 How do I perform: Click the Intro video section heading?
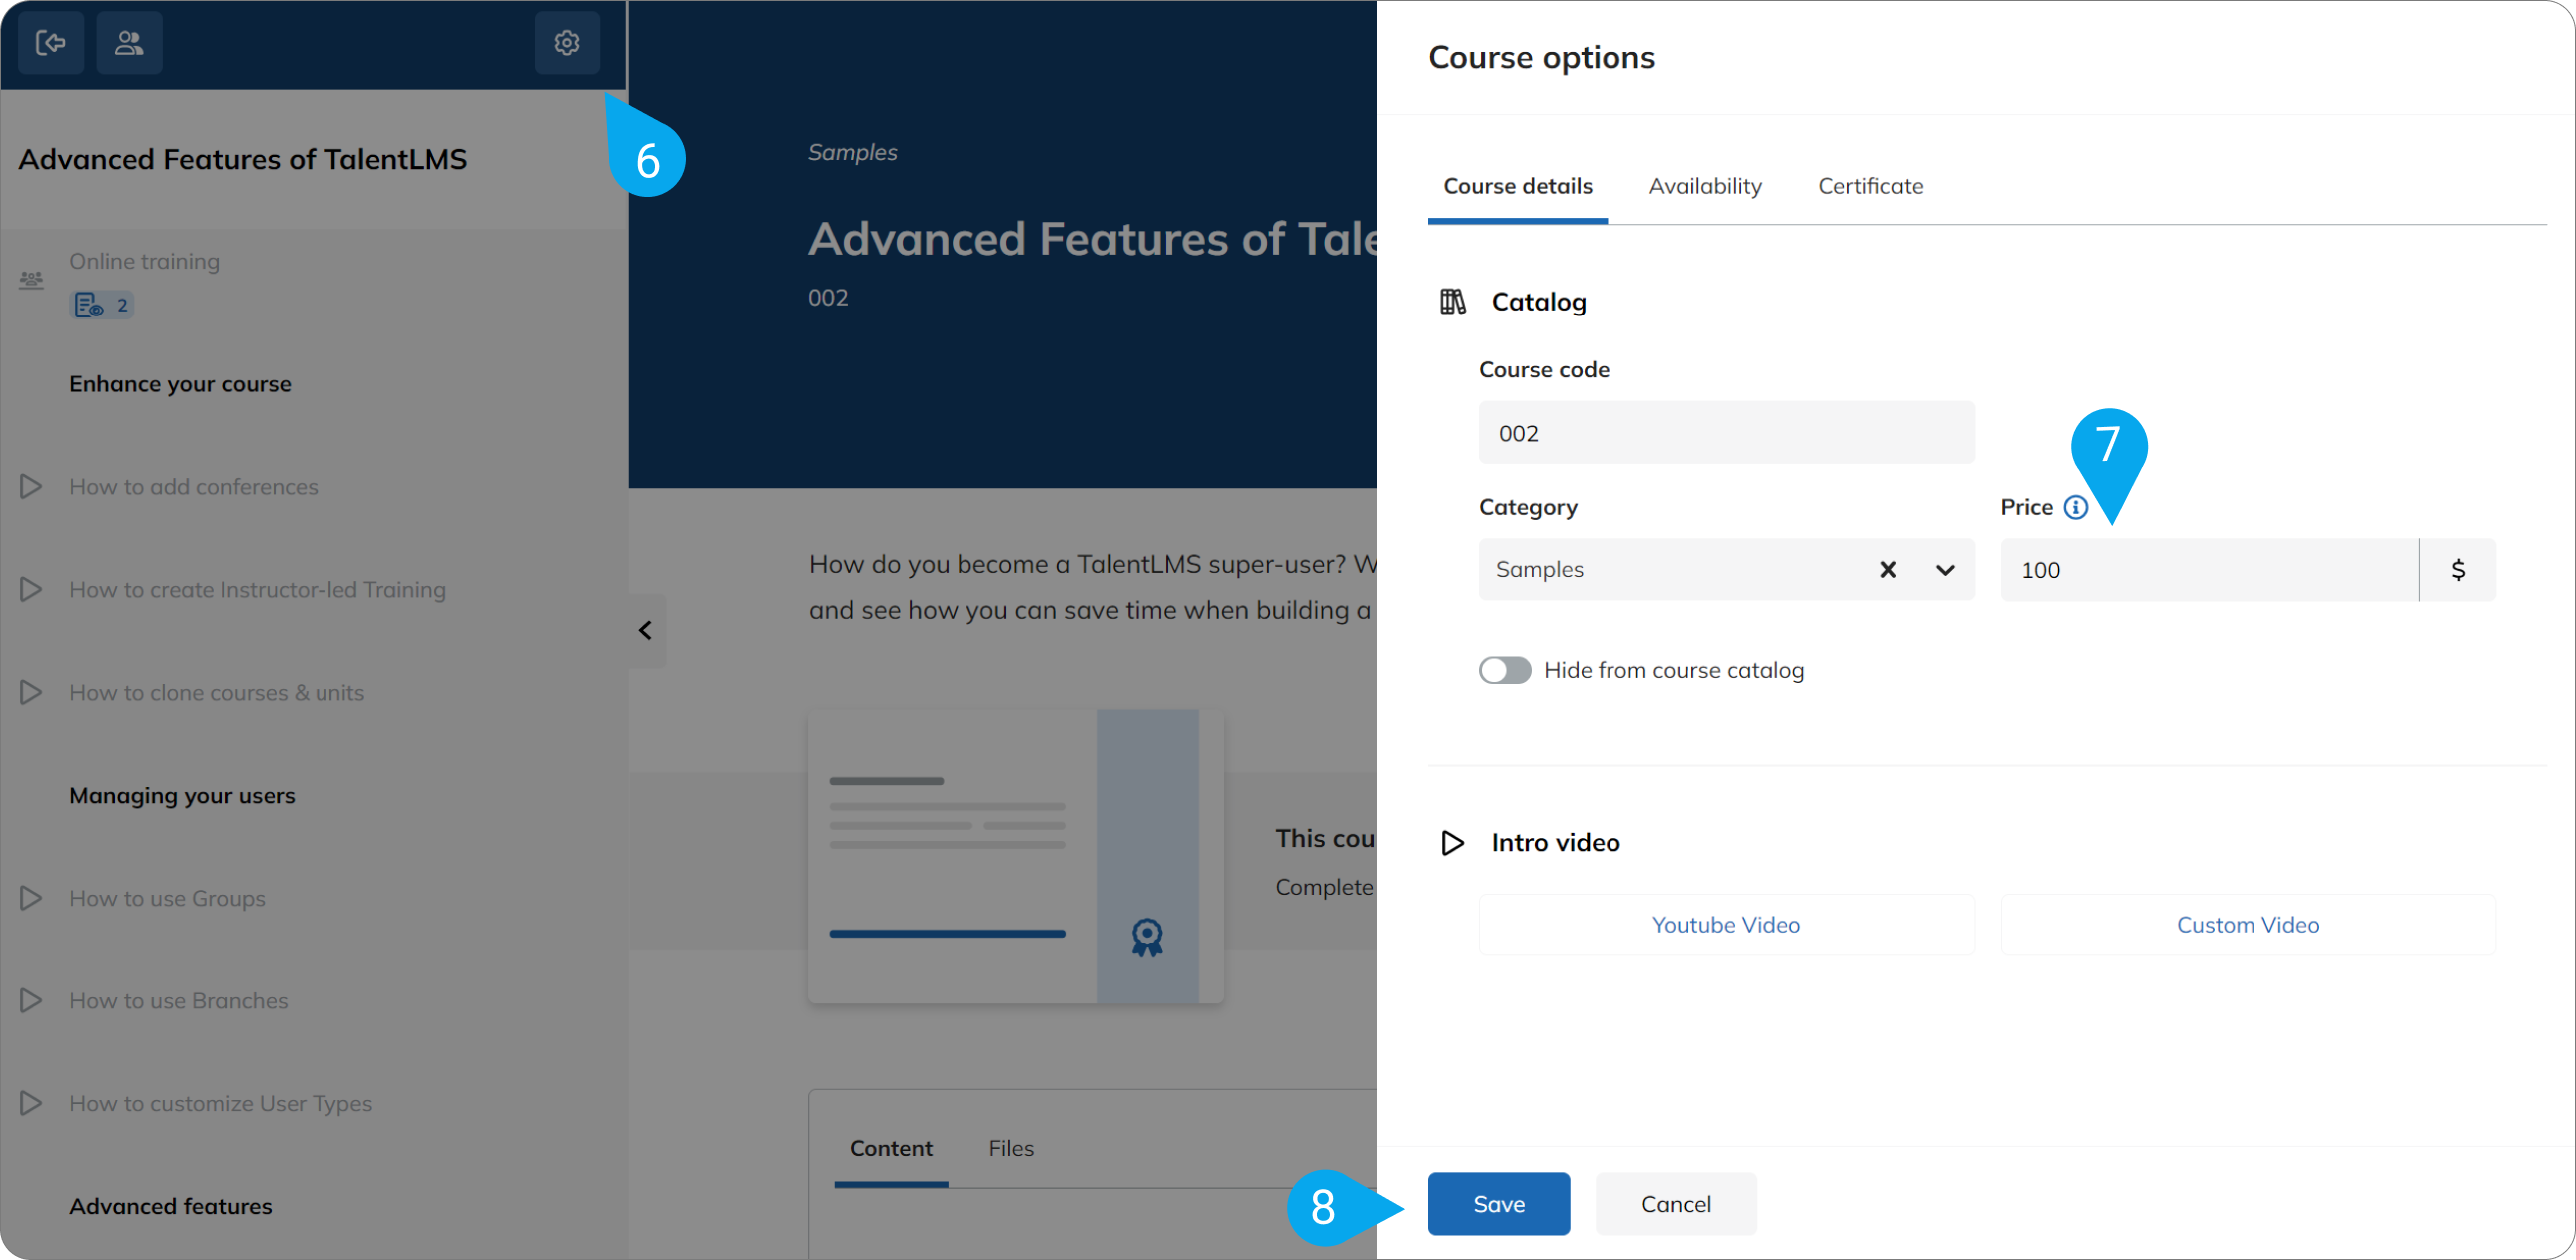point(1555,842)
